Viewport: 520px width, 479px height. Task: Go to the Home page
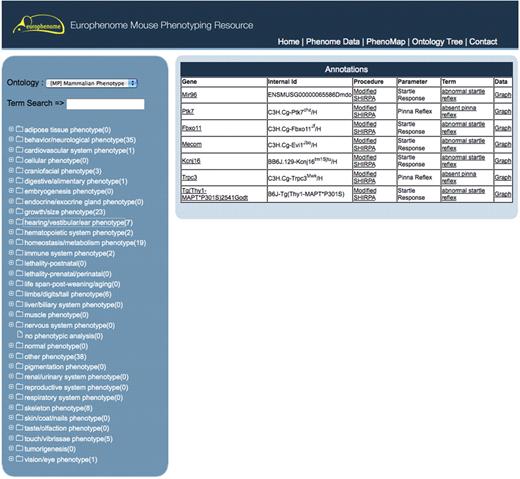[288, 42]
